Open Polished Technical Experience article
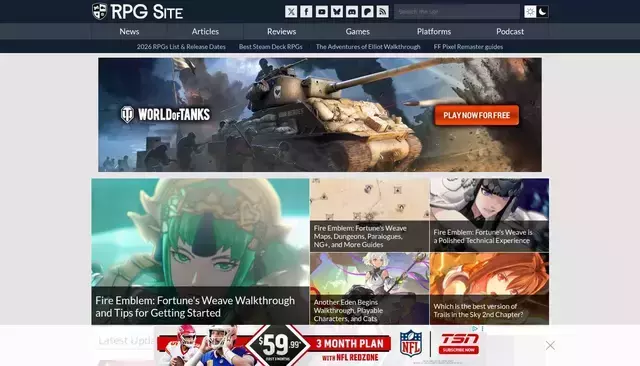This screenshot has width=640, height=366. point(483,236)
